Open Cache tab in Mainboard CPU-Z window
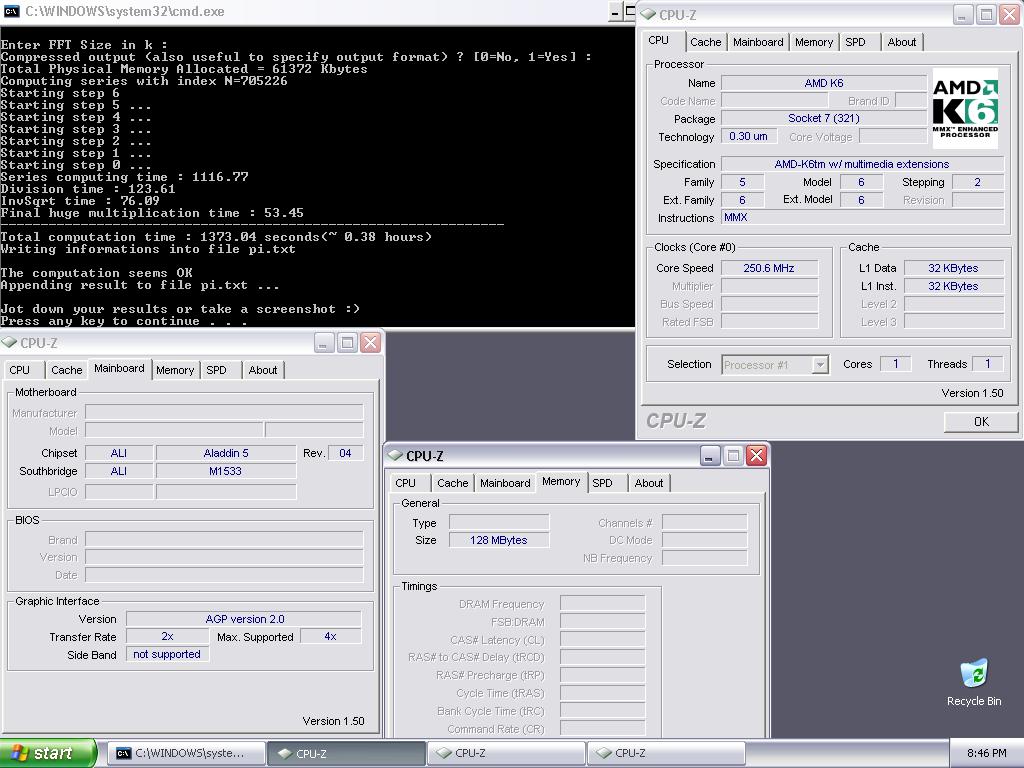Image resolution: width=1024 pixels, height=768 pixels. click(67, 370)
